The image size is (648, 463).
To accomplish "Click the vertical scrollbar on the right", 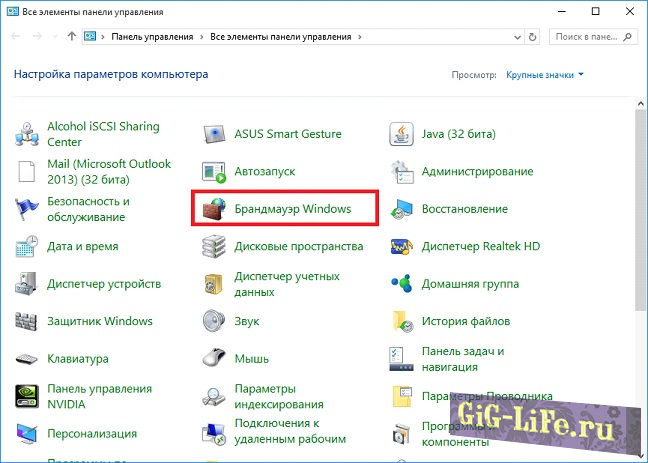I will click(x=639, y=200).
